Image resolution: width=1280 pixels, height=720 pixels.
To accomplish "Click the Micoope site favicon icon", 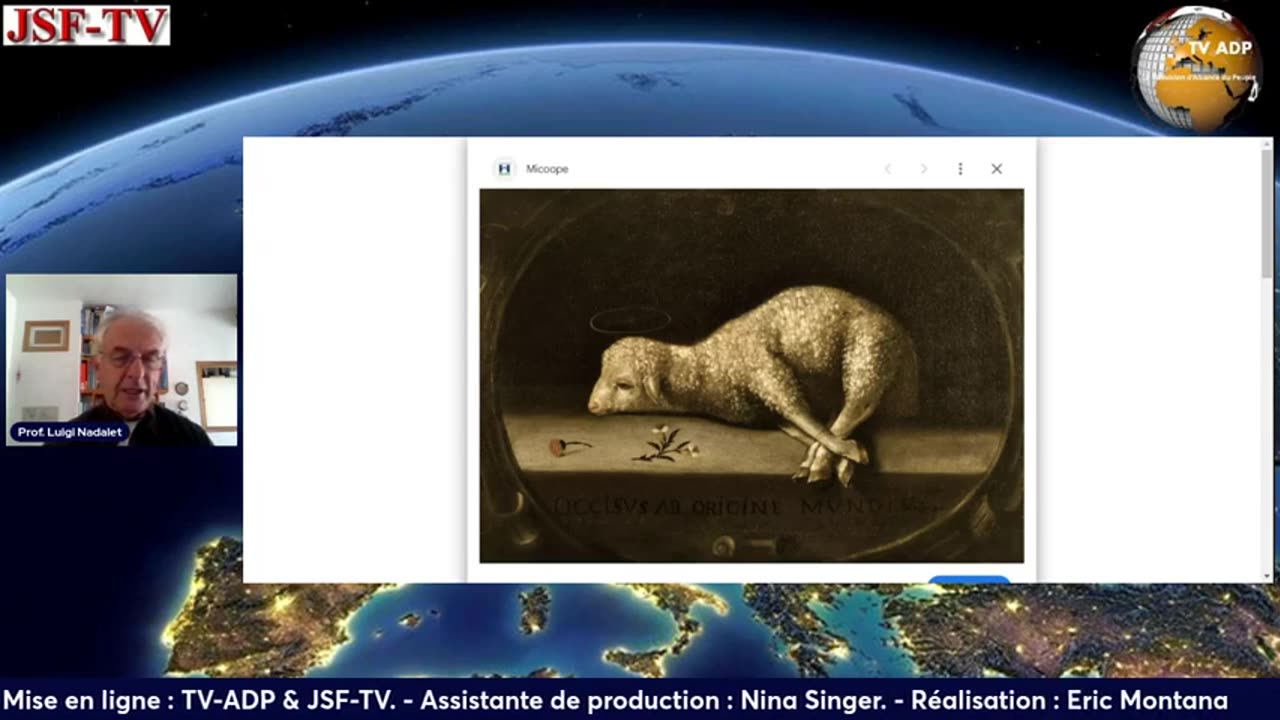I will [x=504, y=169].
